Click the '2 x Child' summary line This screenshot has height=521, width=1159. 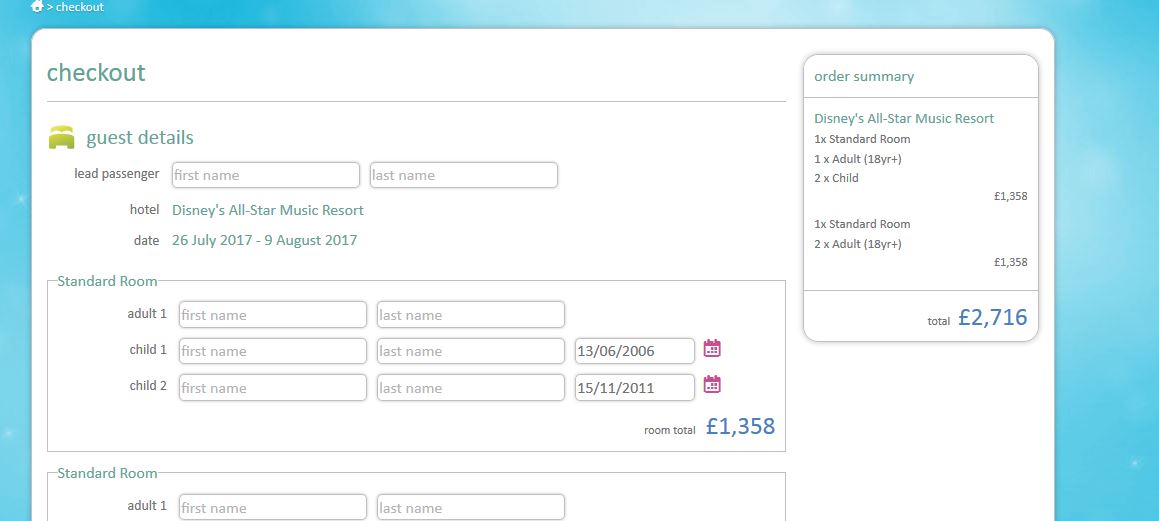click(837, 178)
